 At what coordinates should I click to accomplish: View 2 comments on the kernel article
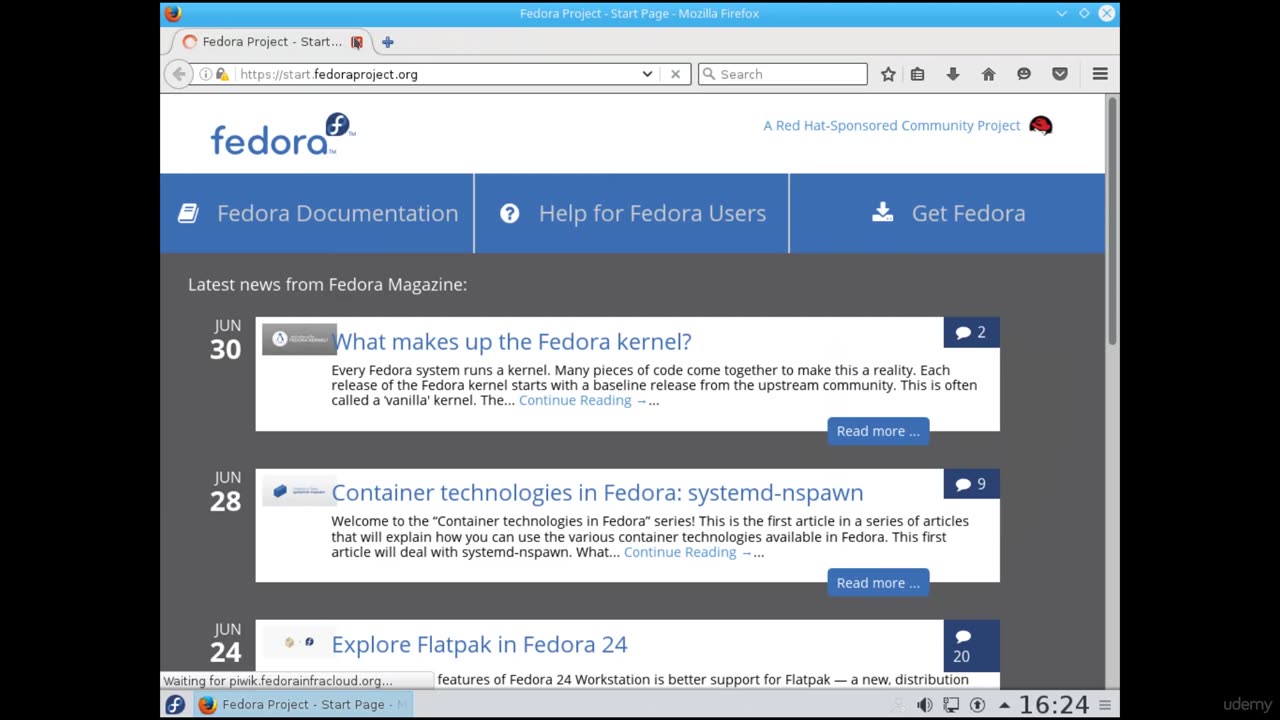click(971, 332)
